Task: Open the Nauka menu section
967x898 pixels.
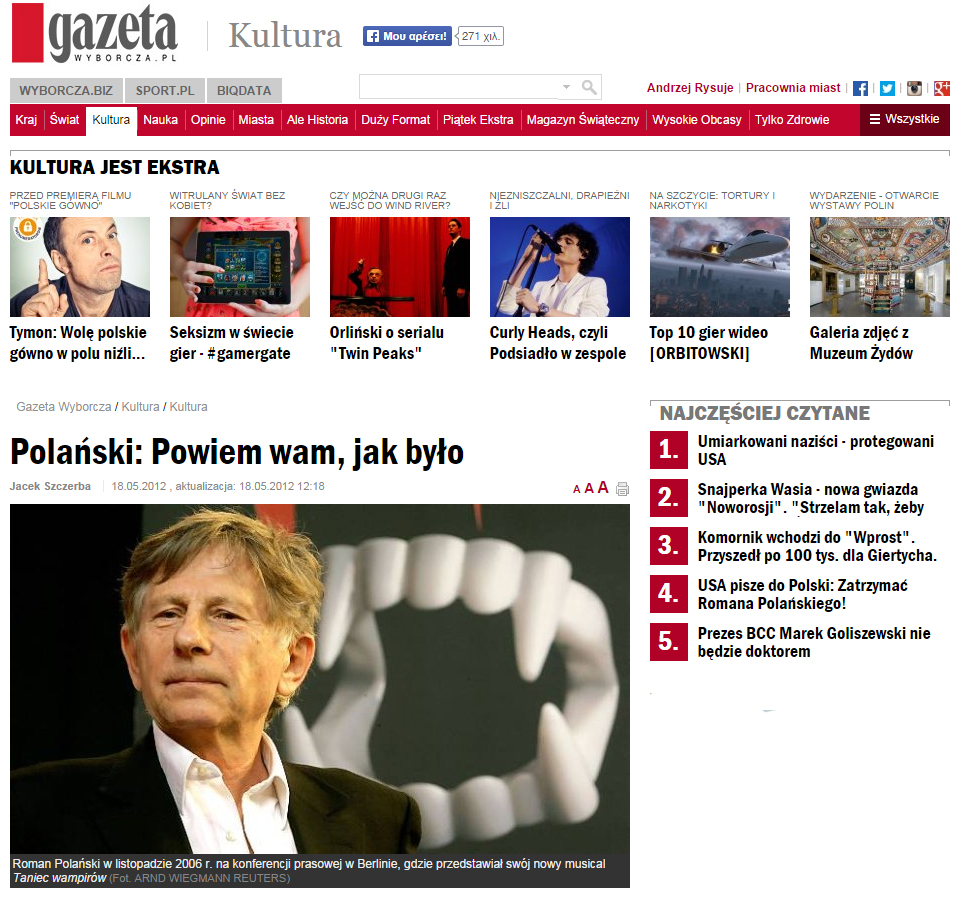Action: (160, 120)
